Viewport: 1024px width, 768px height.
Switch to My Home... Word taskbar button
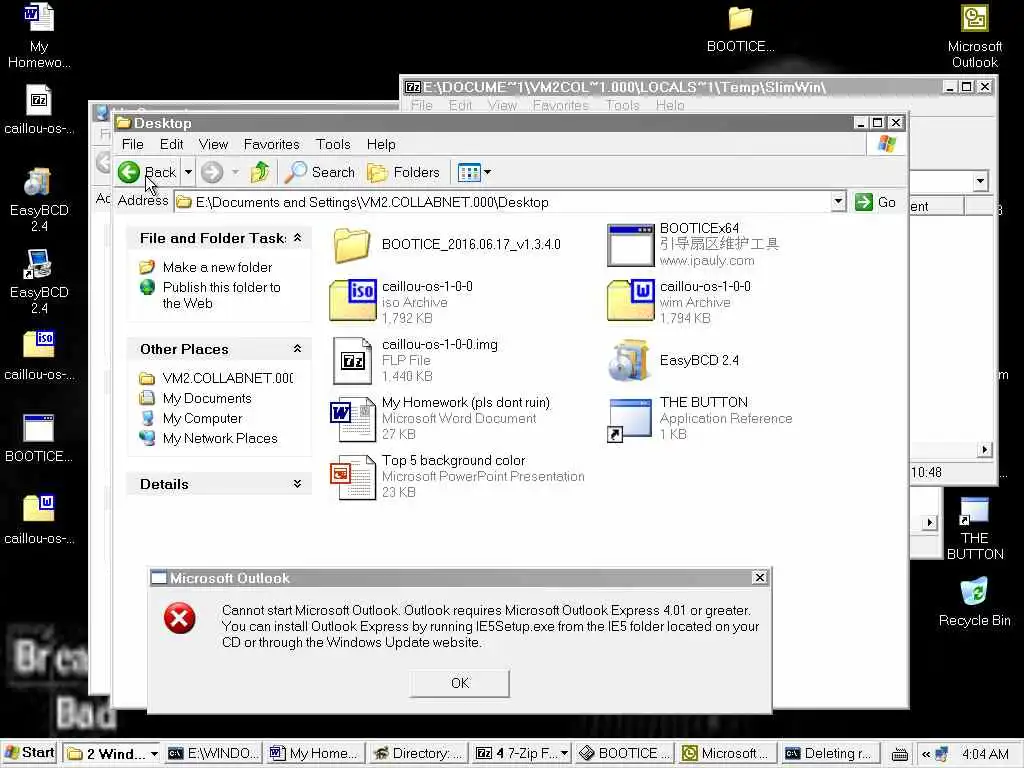tap(314, 754)
